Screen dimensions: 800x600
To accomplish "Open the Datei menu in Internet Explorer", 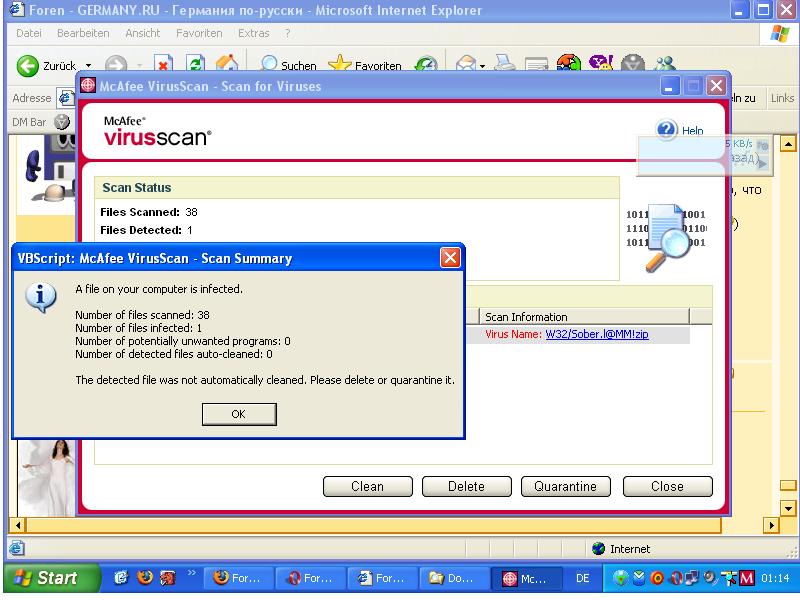I will pos(29,33).
